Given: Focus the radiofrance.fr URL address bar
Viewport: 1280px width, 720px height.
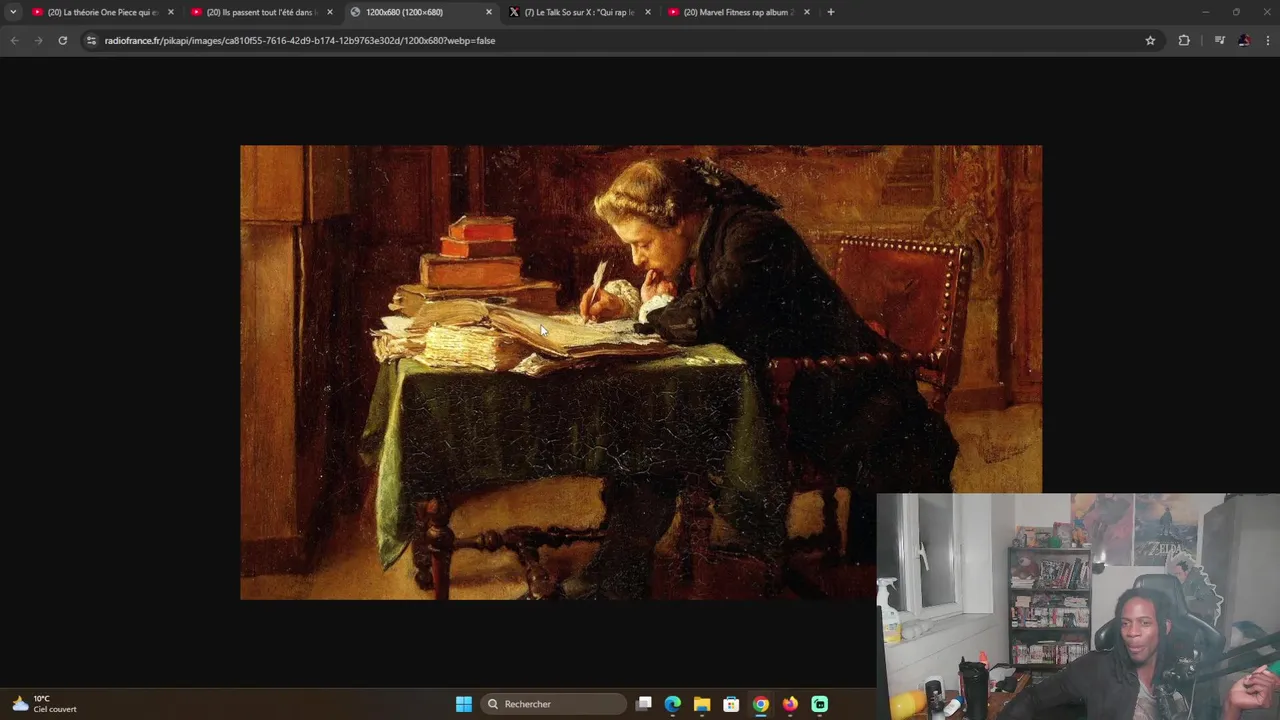Looking at the screenshot, I should coord(620,40).
